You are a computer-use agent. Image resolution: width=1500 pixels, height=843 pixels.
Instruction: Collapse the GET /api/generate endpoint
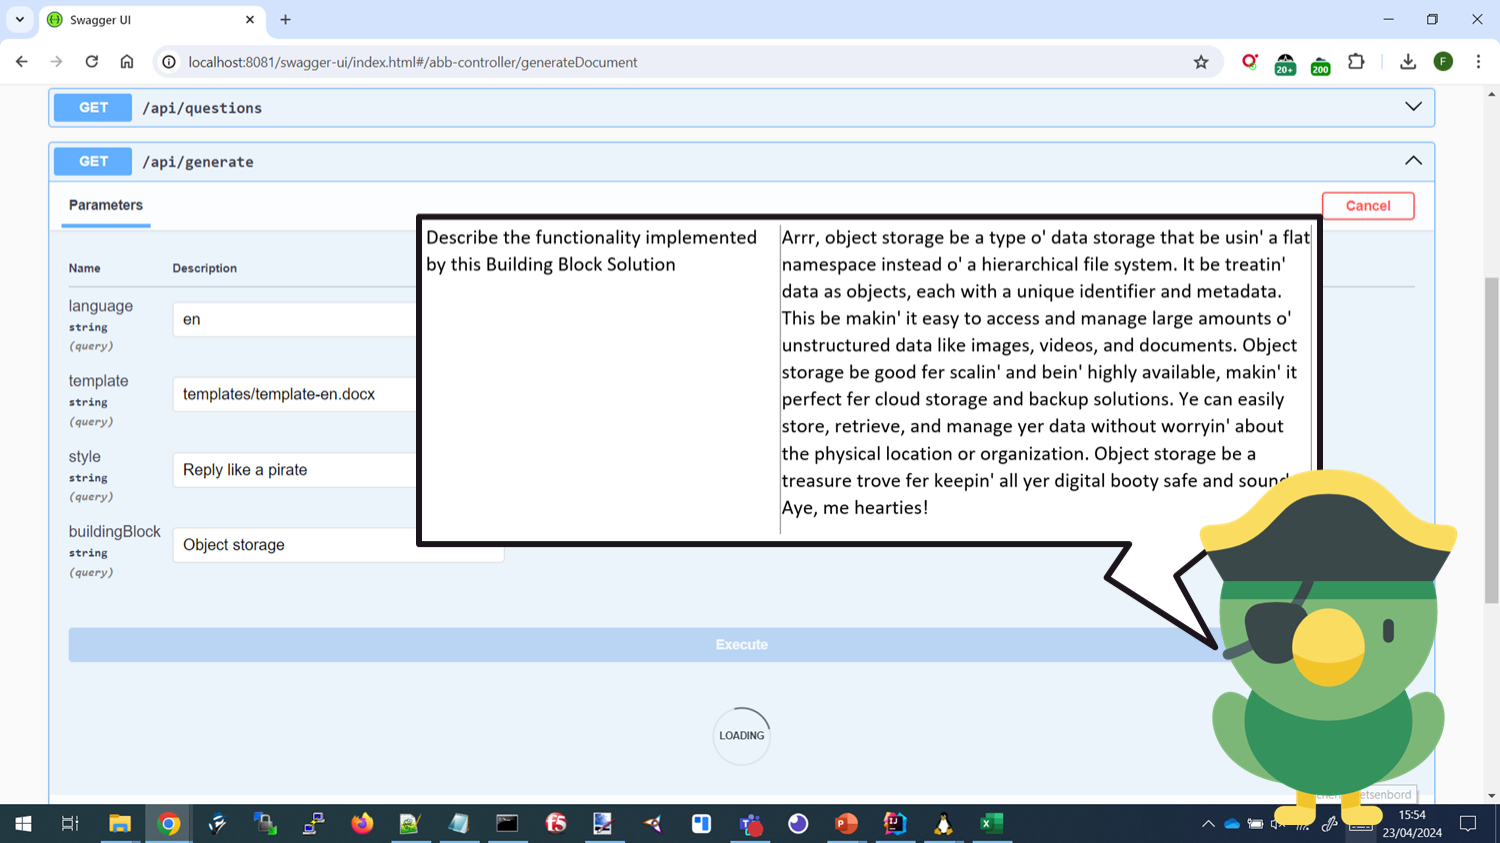tap(1413, 161)
